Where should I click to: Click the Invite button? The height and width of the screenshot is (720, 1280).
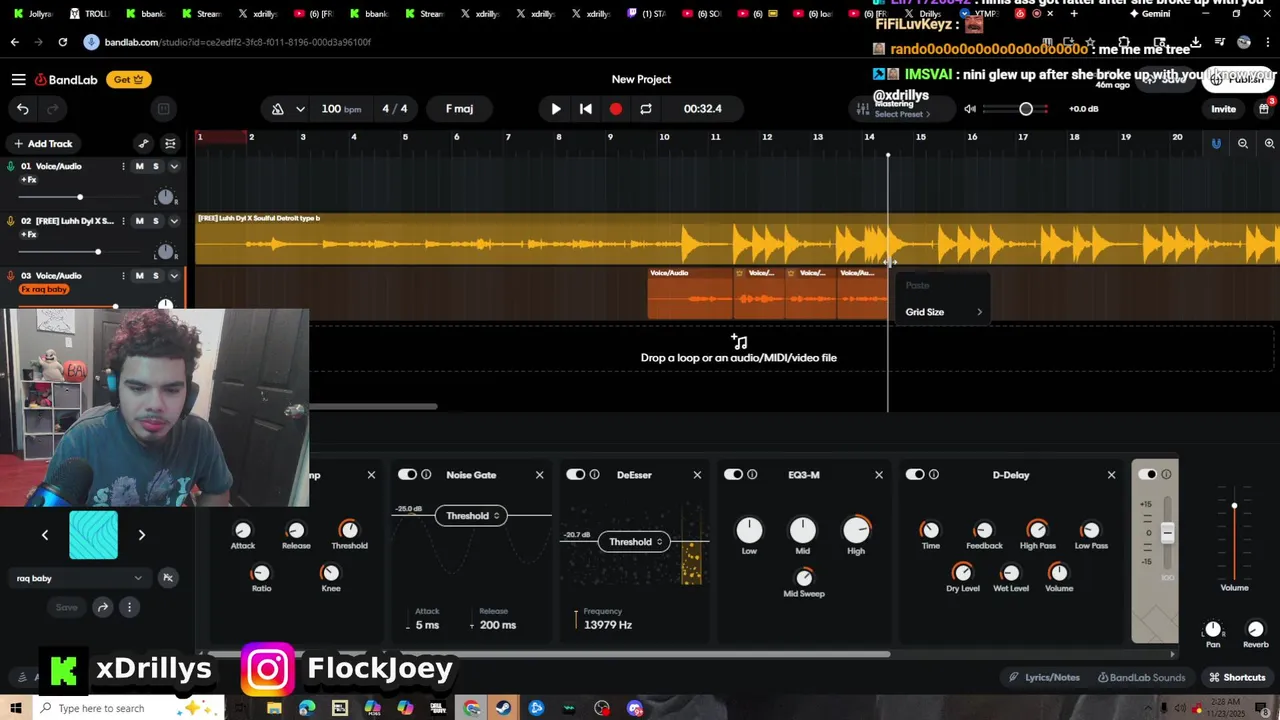pos(1223,109)
